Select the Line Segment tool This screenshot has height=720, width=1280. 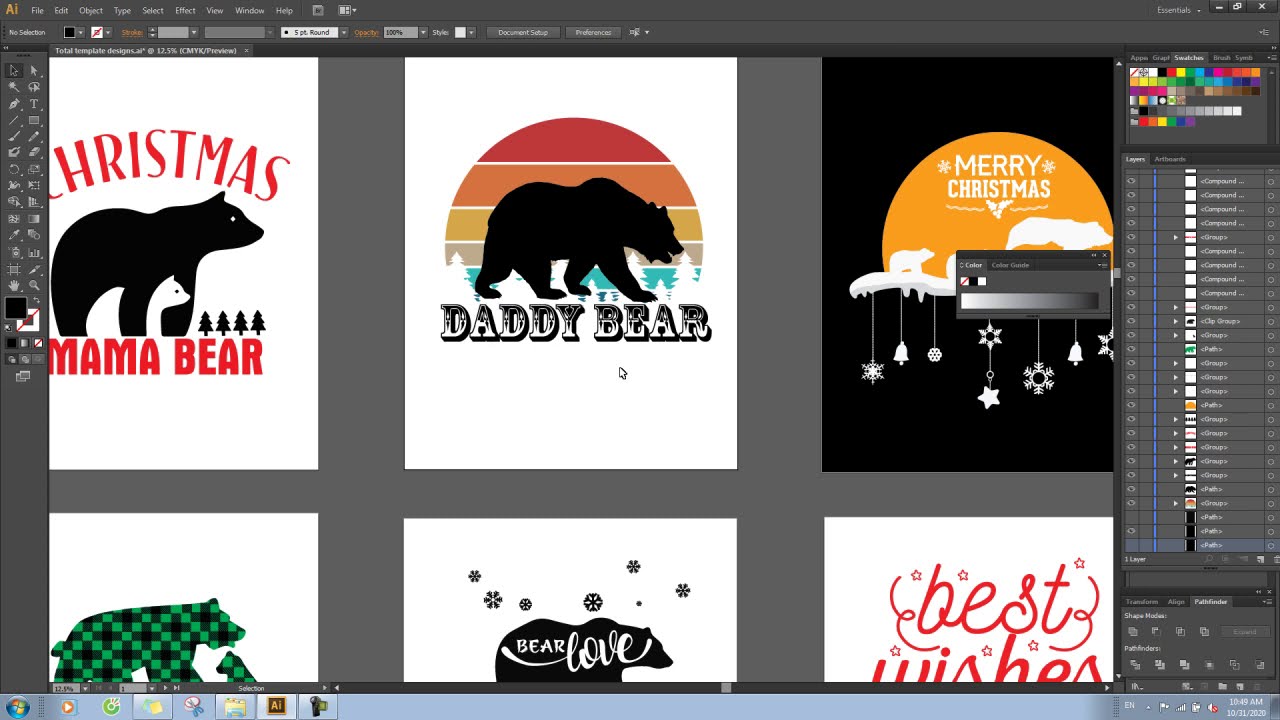(x=14, y=120)
